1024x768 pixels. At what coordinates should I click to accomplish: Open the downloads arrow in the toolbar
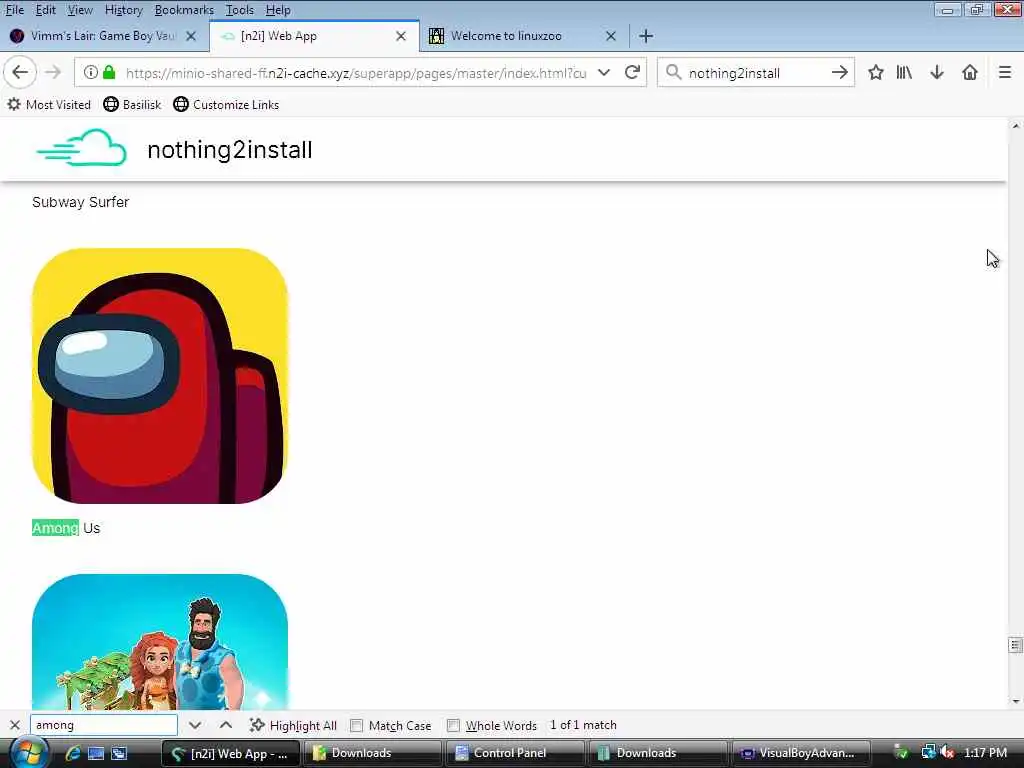click(936, 72)
